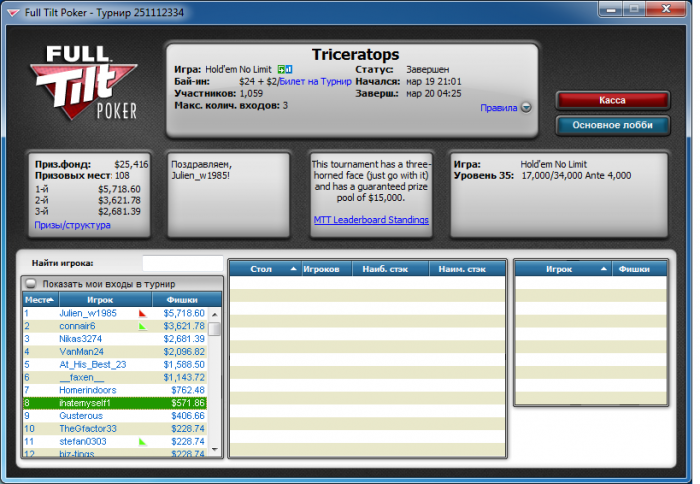Click the Triceratops tournament title
700x484 pixels.
point(355,54)
